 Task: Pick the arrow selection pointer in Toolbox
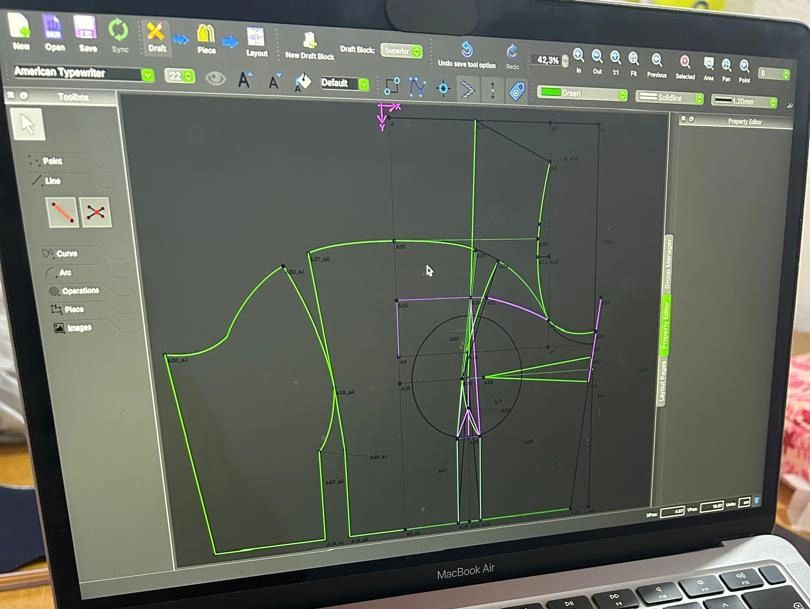pyautogui.click(x=27, y=124)
